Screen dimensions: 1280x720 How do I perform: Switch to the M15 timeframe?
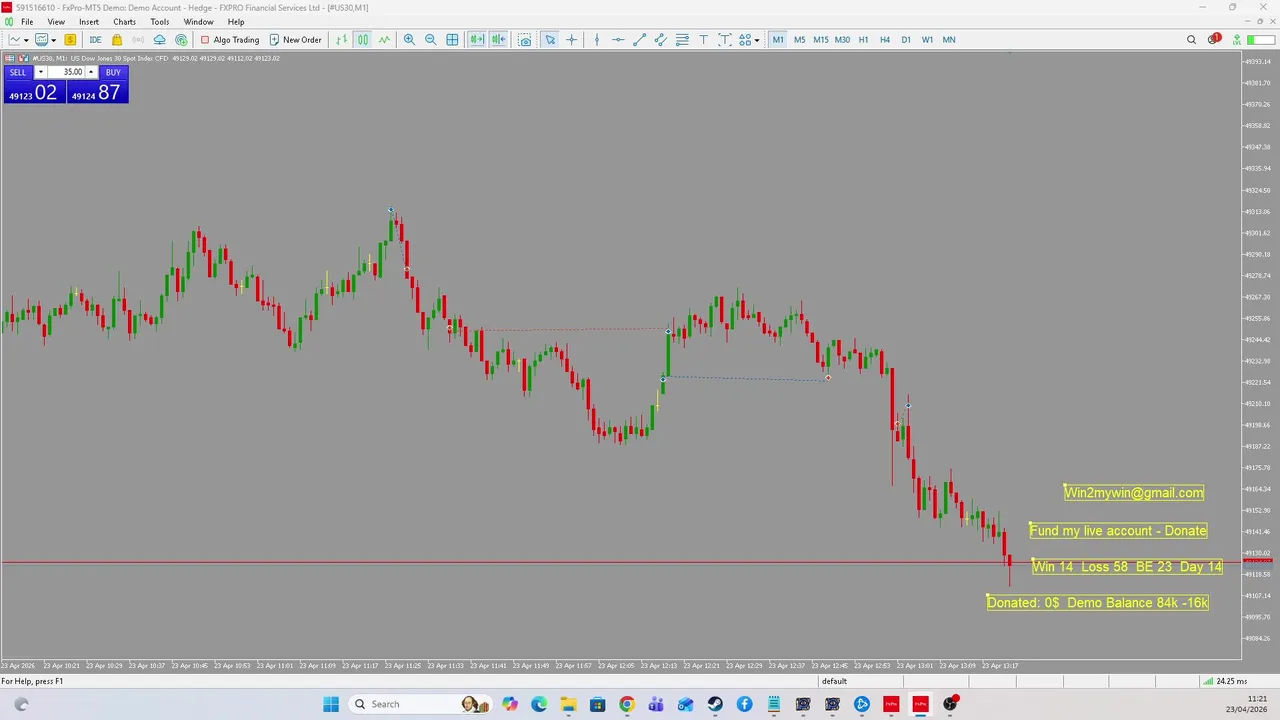point(821,40)
